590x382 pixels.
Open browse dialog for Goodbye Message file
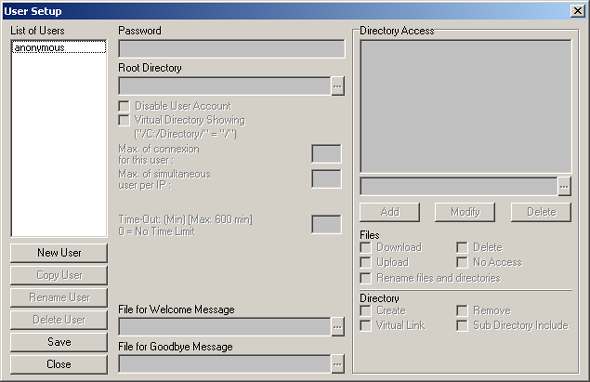[x=338, y=364]
